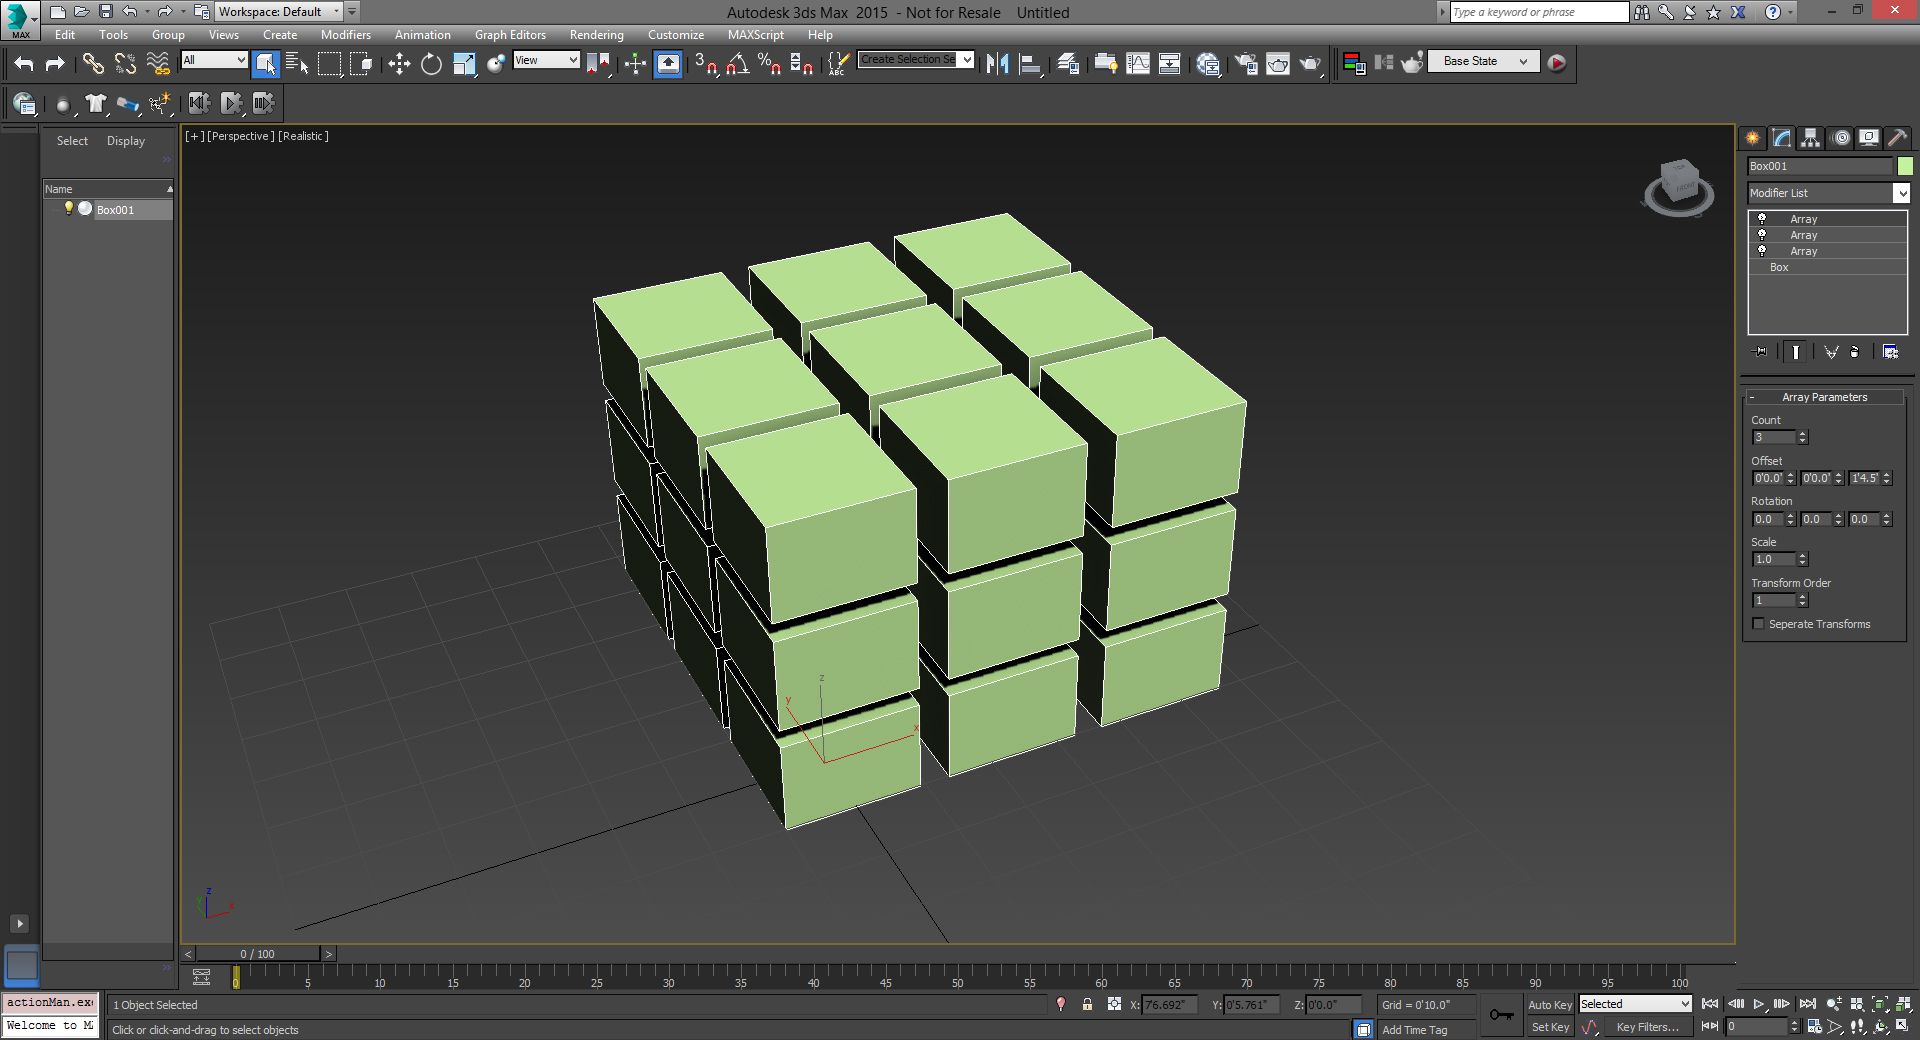Toggle 3D Snaps on the toolbar
1920x1040 pixels.
click(705, 64)
